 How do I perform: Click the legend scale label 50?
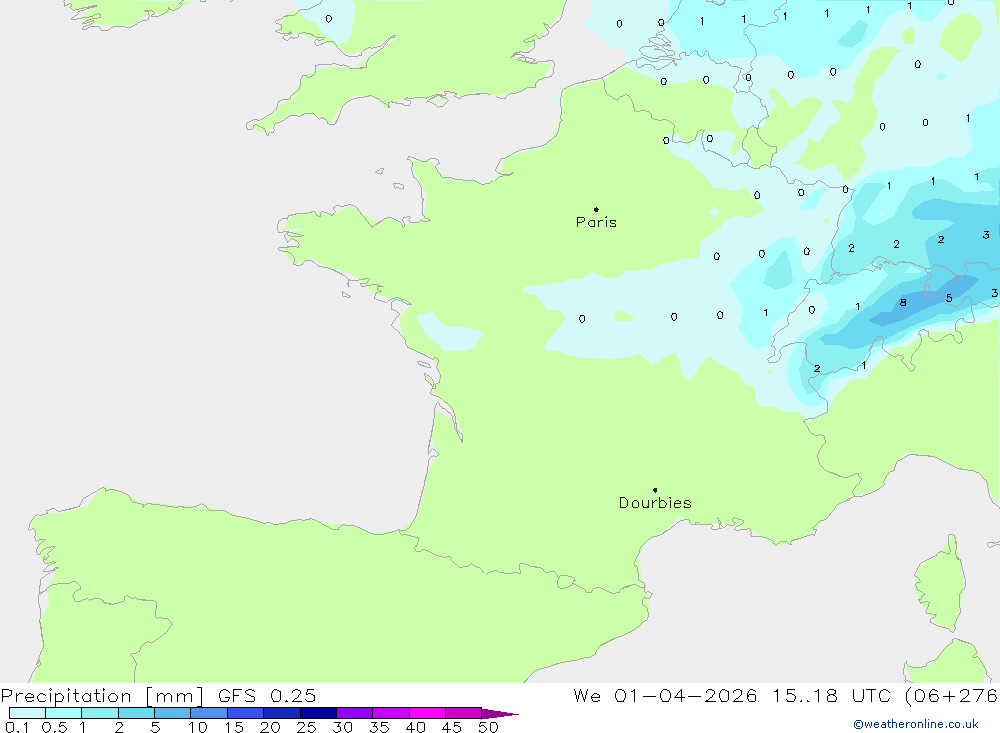coord(488,727)
